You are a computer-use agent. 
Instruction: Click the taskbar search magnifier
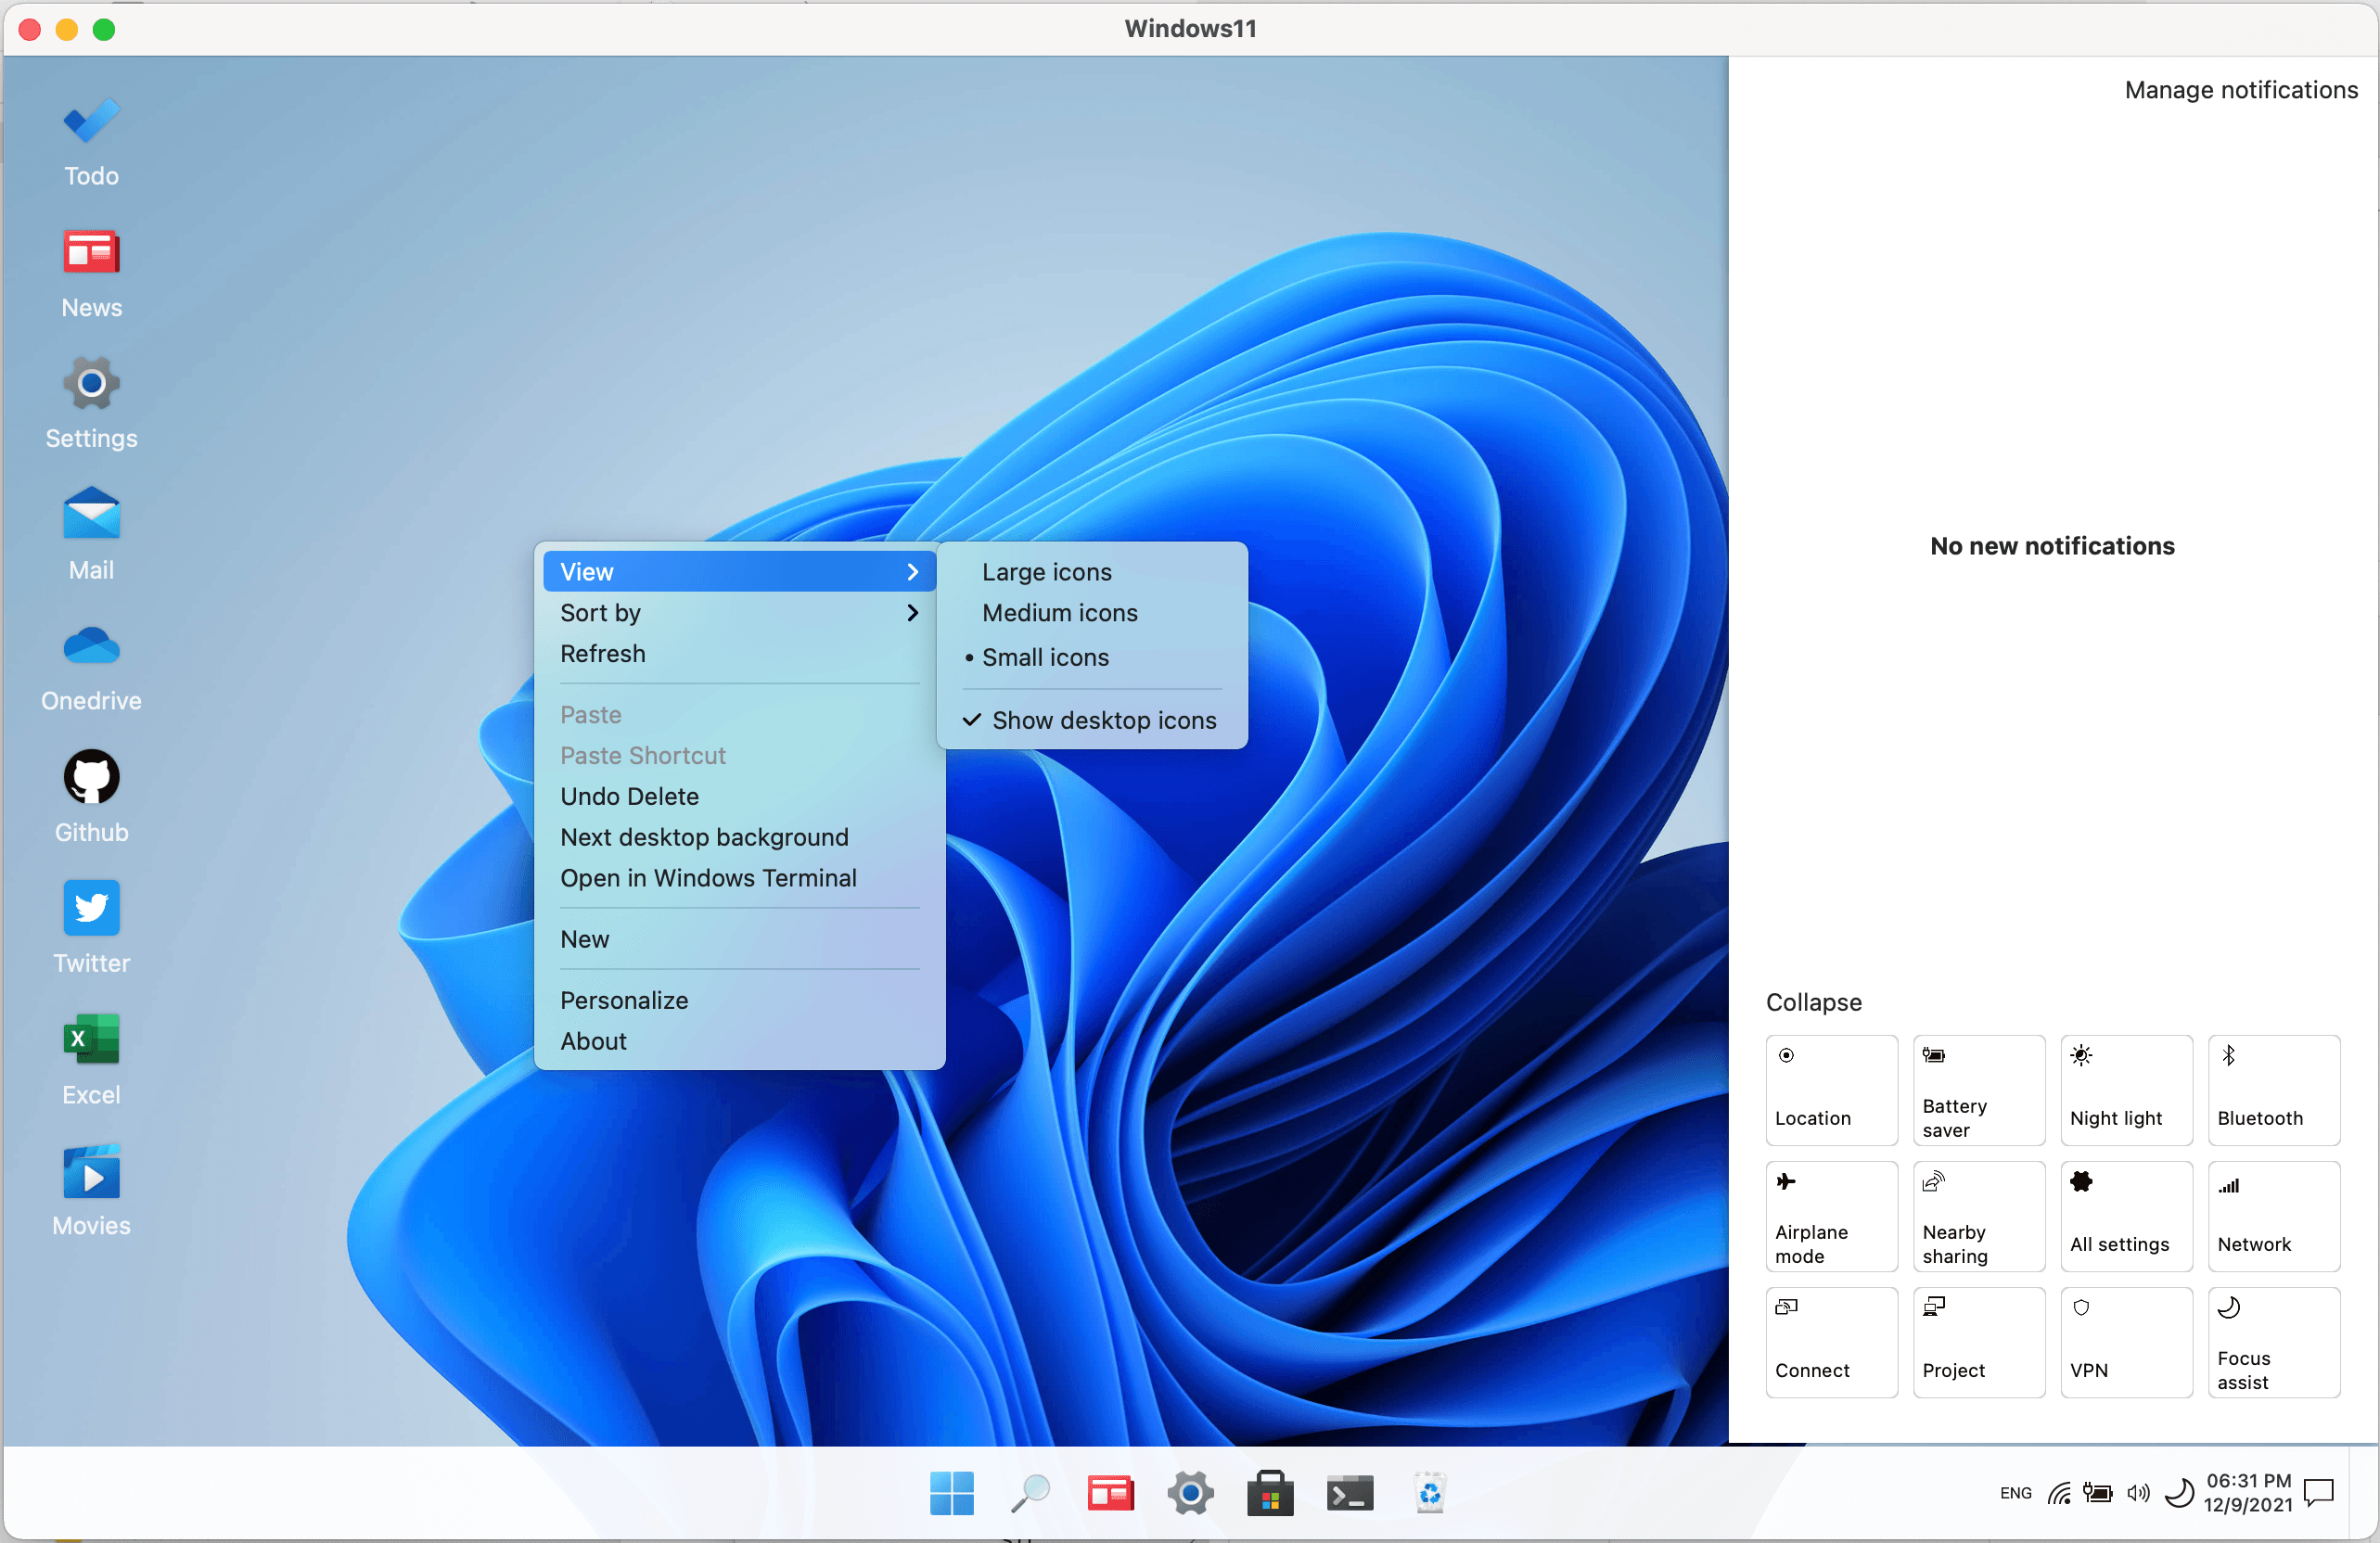(x=1030, y=1494)
